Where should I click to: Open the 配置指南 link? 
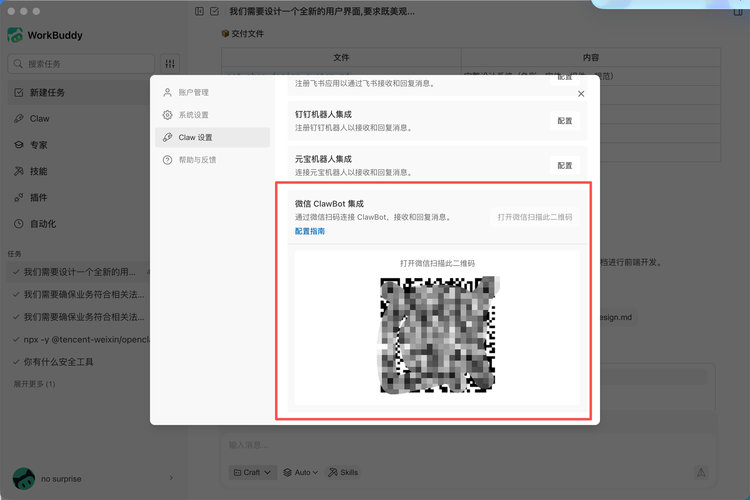click(310, 232)
